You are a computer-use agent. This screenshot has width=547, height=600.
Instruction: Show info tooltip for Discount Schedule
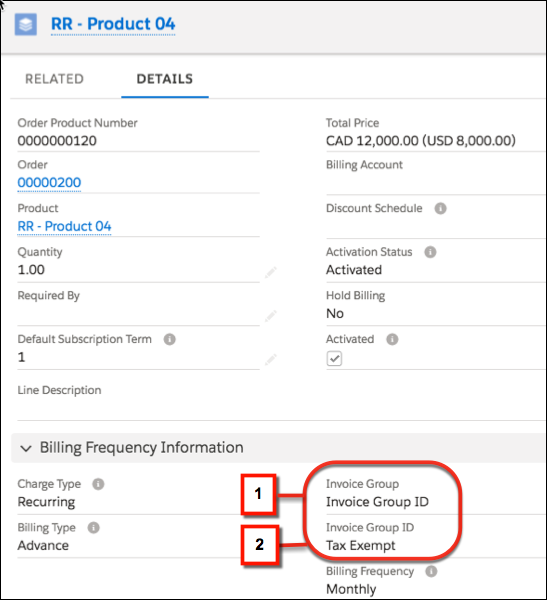pos(440,209)
